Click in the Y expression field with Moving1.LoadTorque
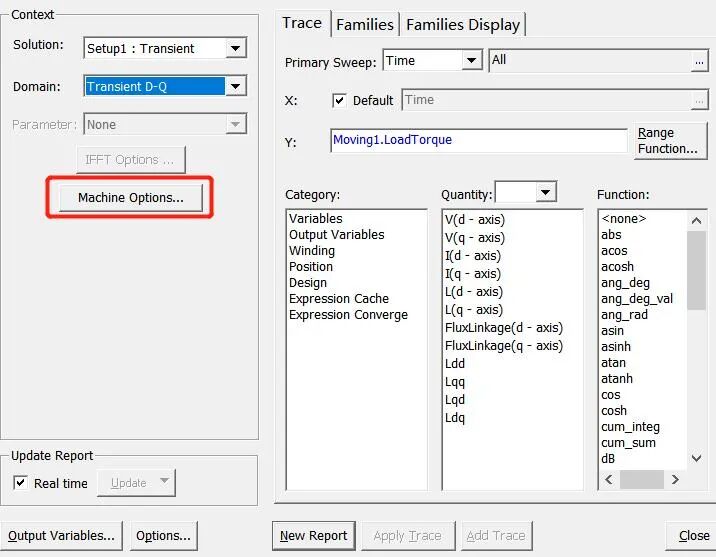The image size is (716, 557). (479, 140)
